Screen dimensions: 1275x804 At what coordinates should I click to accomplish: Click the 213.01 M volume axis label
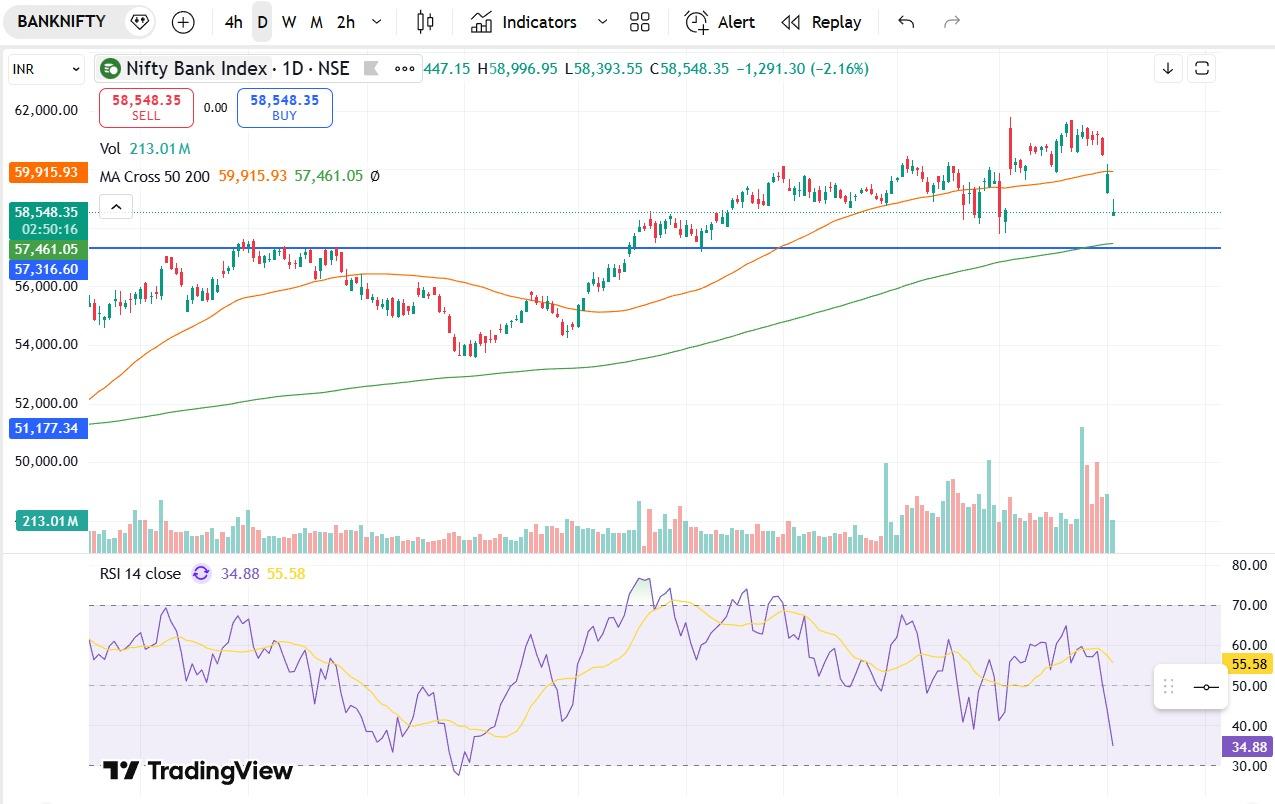(50, 521)
